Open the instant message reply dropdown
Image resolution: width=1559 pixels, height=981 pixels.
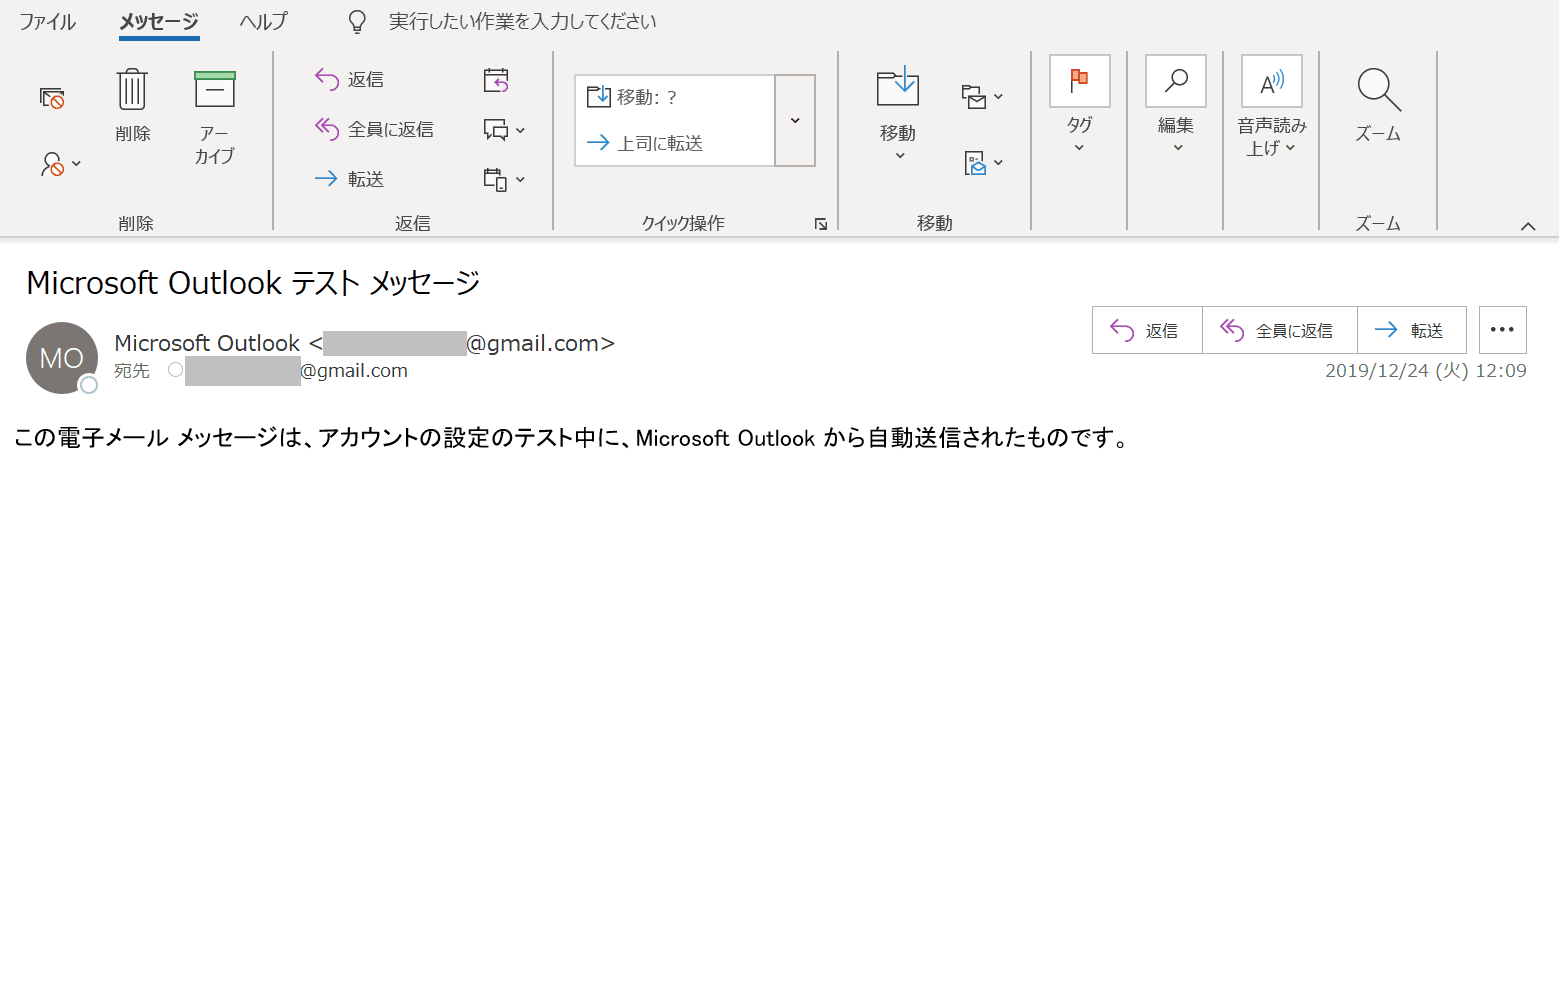[504, 130]
